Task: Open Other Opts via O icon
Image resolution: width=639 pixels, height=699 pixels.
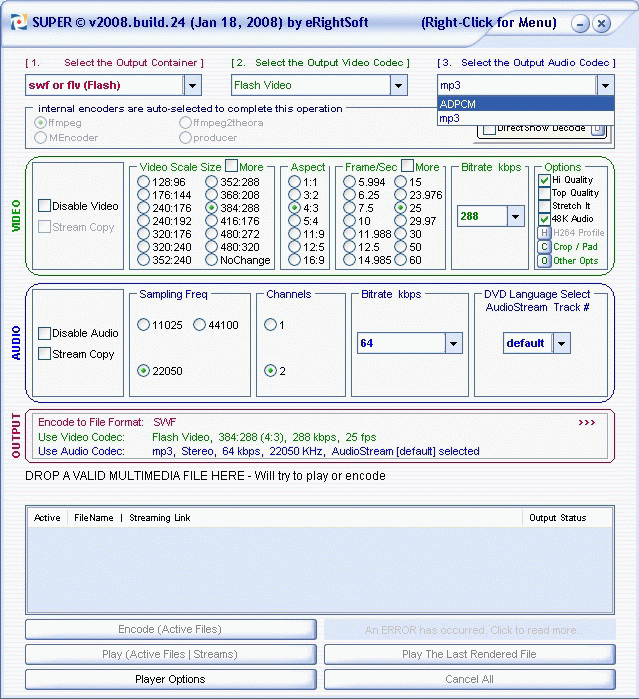Action: coord(544,260)
